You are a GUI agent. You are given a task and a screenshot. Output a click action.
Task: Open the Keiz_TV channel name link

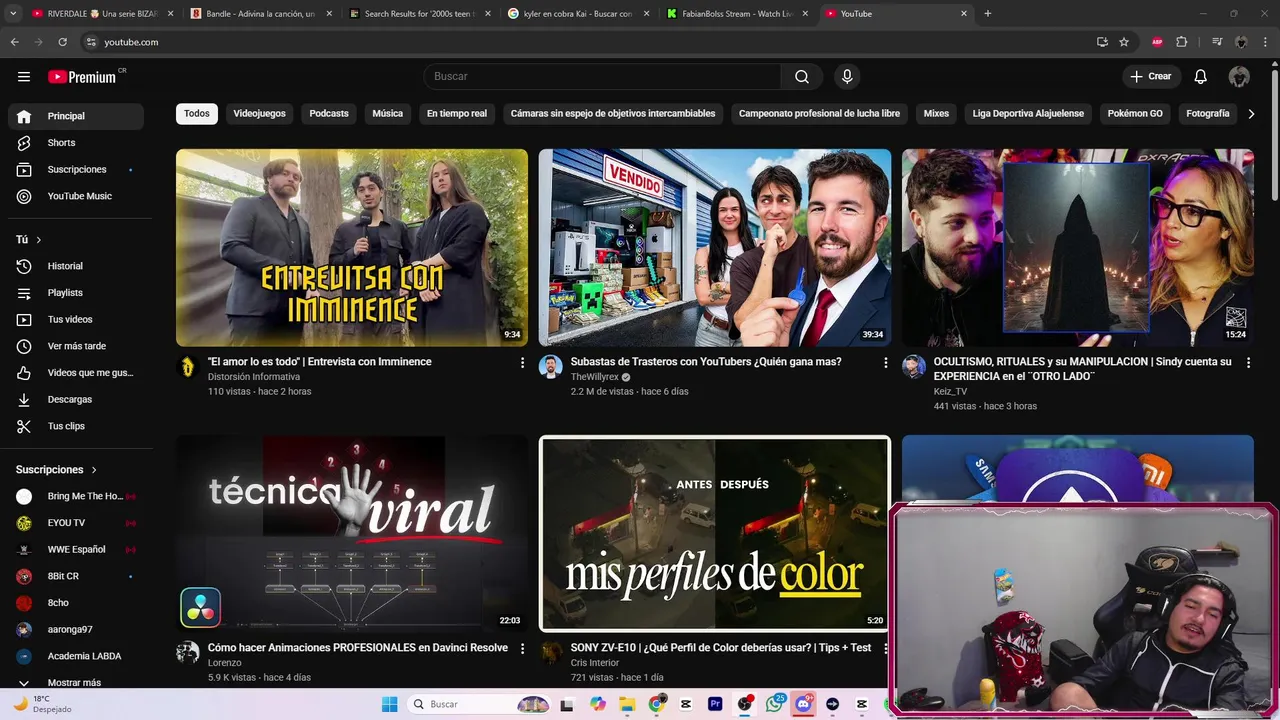pos(950,391)
